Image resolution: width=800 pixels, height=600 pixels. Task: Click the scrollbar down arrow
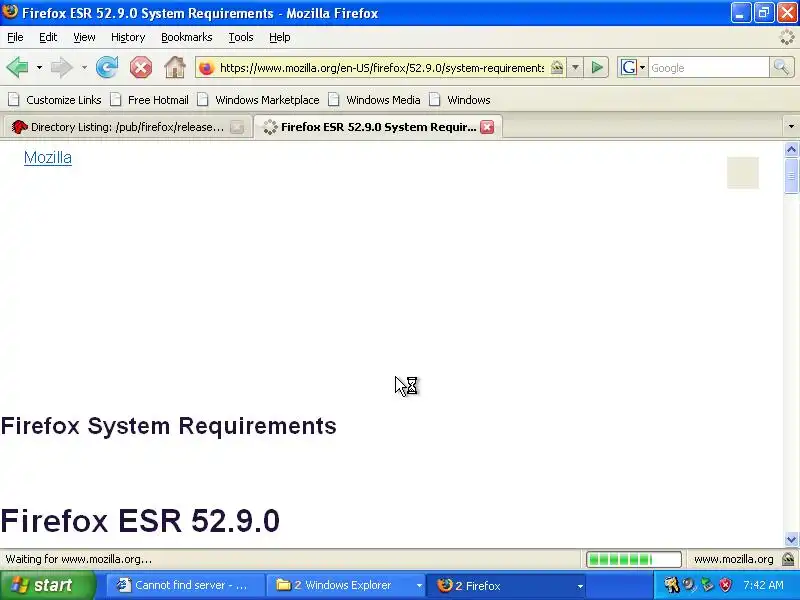(791, 539)
